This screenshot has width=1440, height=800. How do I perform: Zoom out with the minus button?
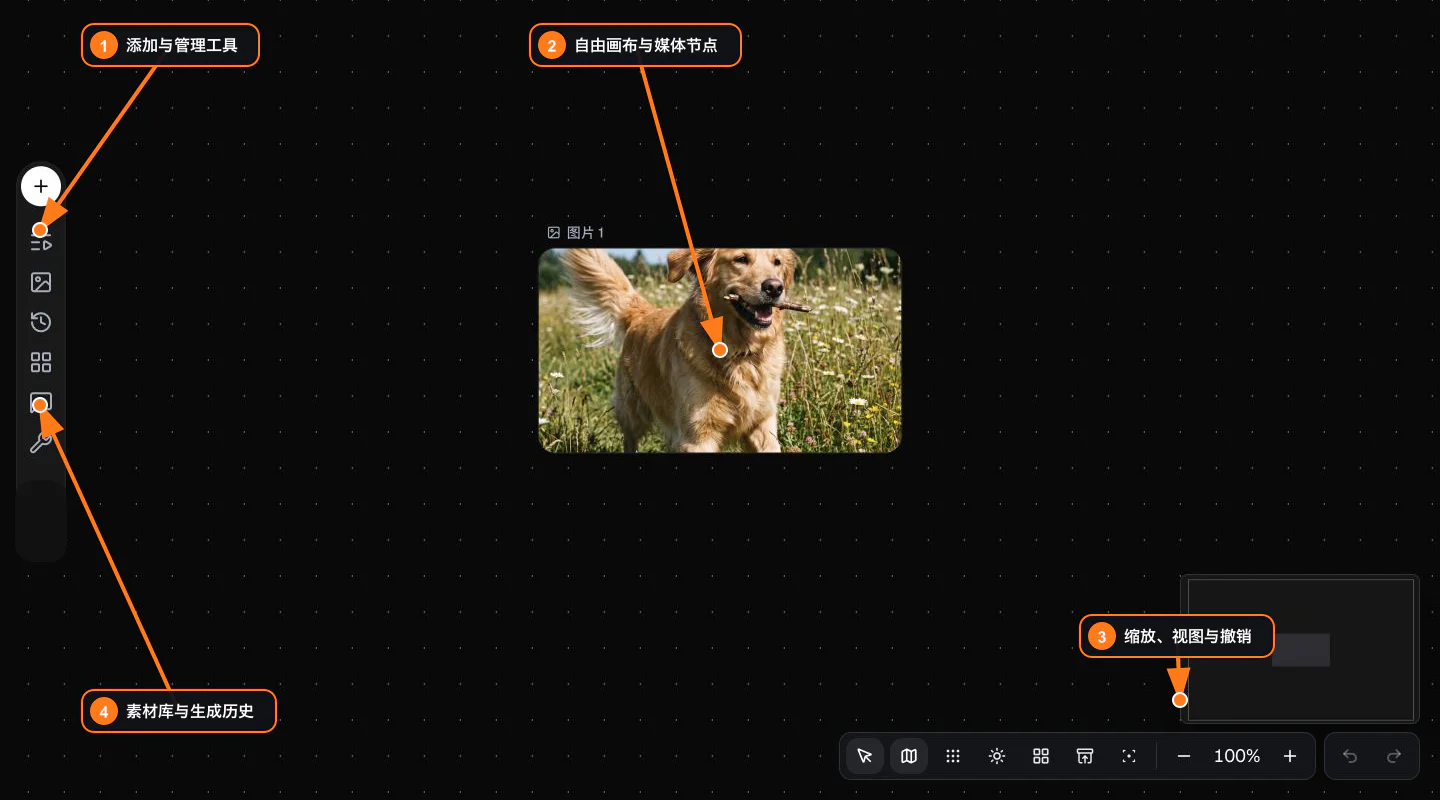pos(1184,756)
